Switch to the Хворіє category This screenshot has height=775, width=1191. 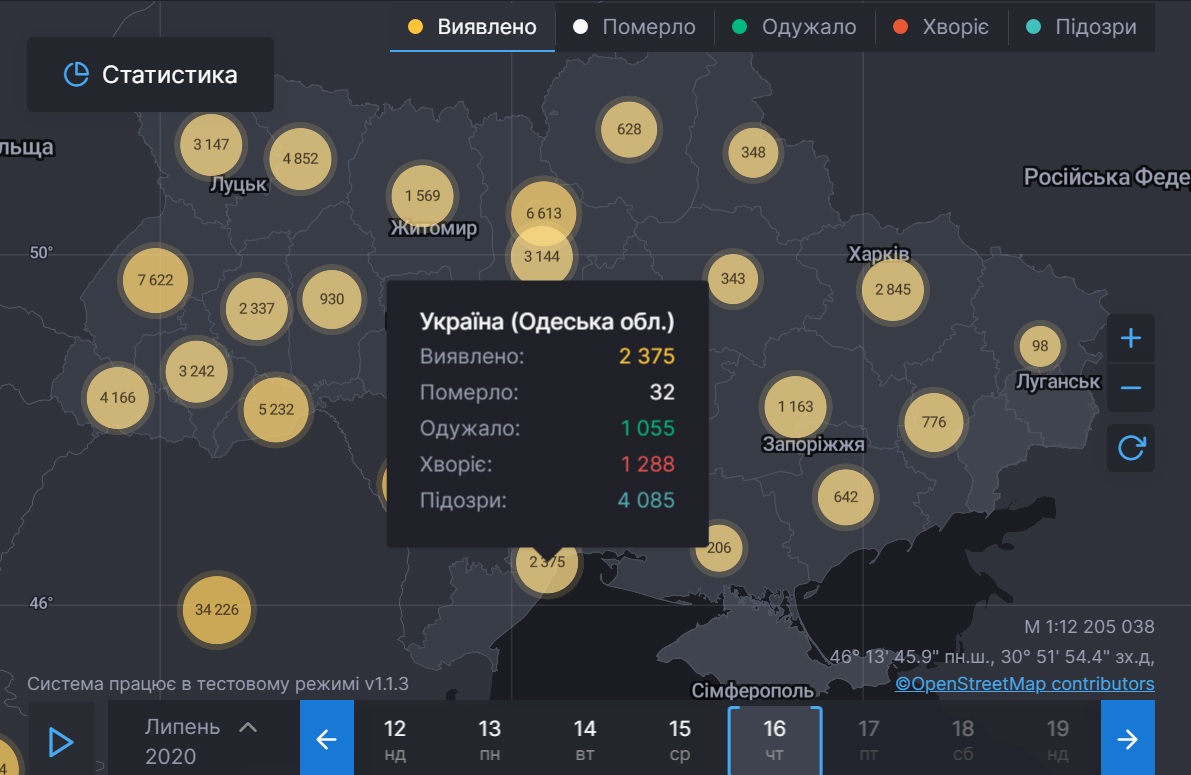coord(941,27)
